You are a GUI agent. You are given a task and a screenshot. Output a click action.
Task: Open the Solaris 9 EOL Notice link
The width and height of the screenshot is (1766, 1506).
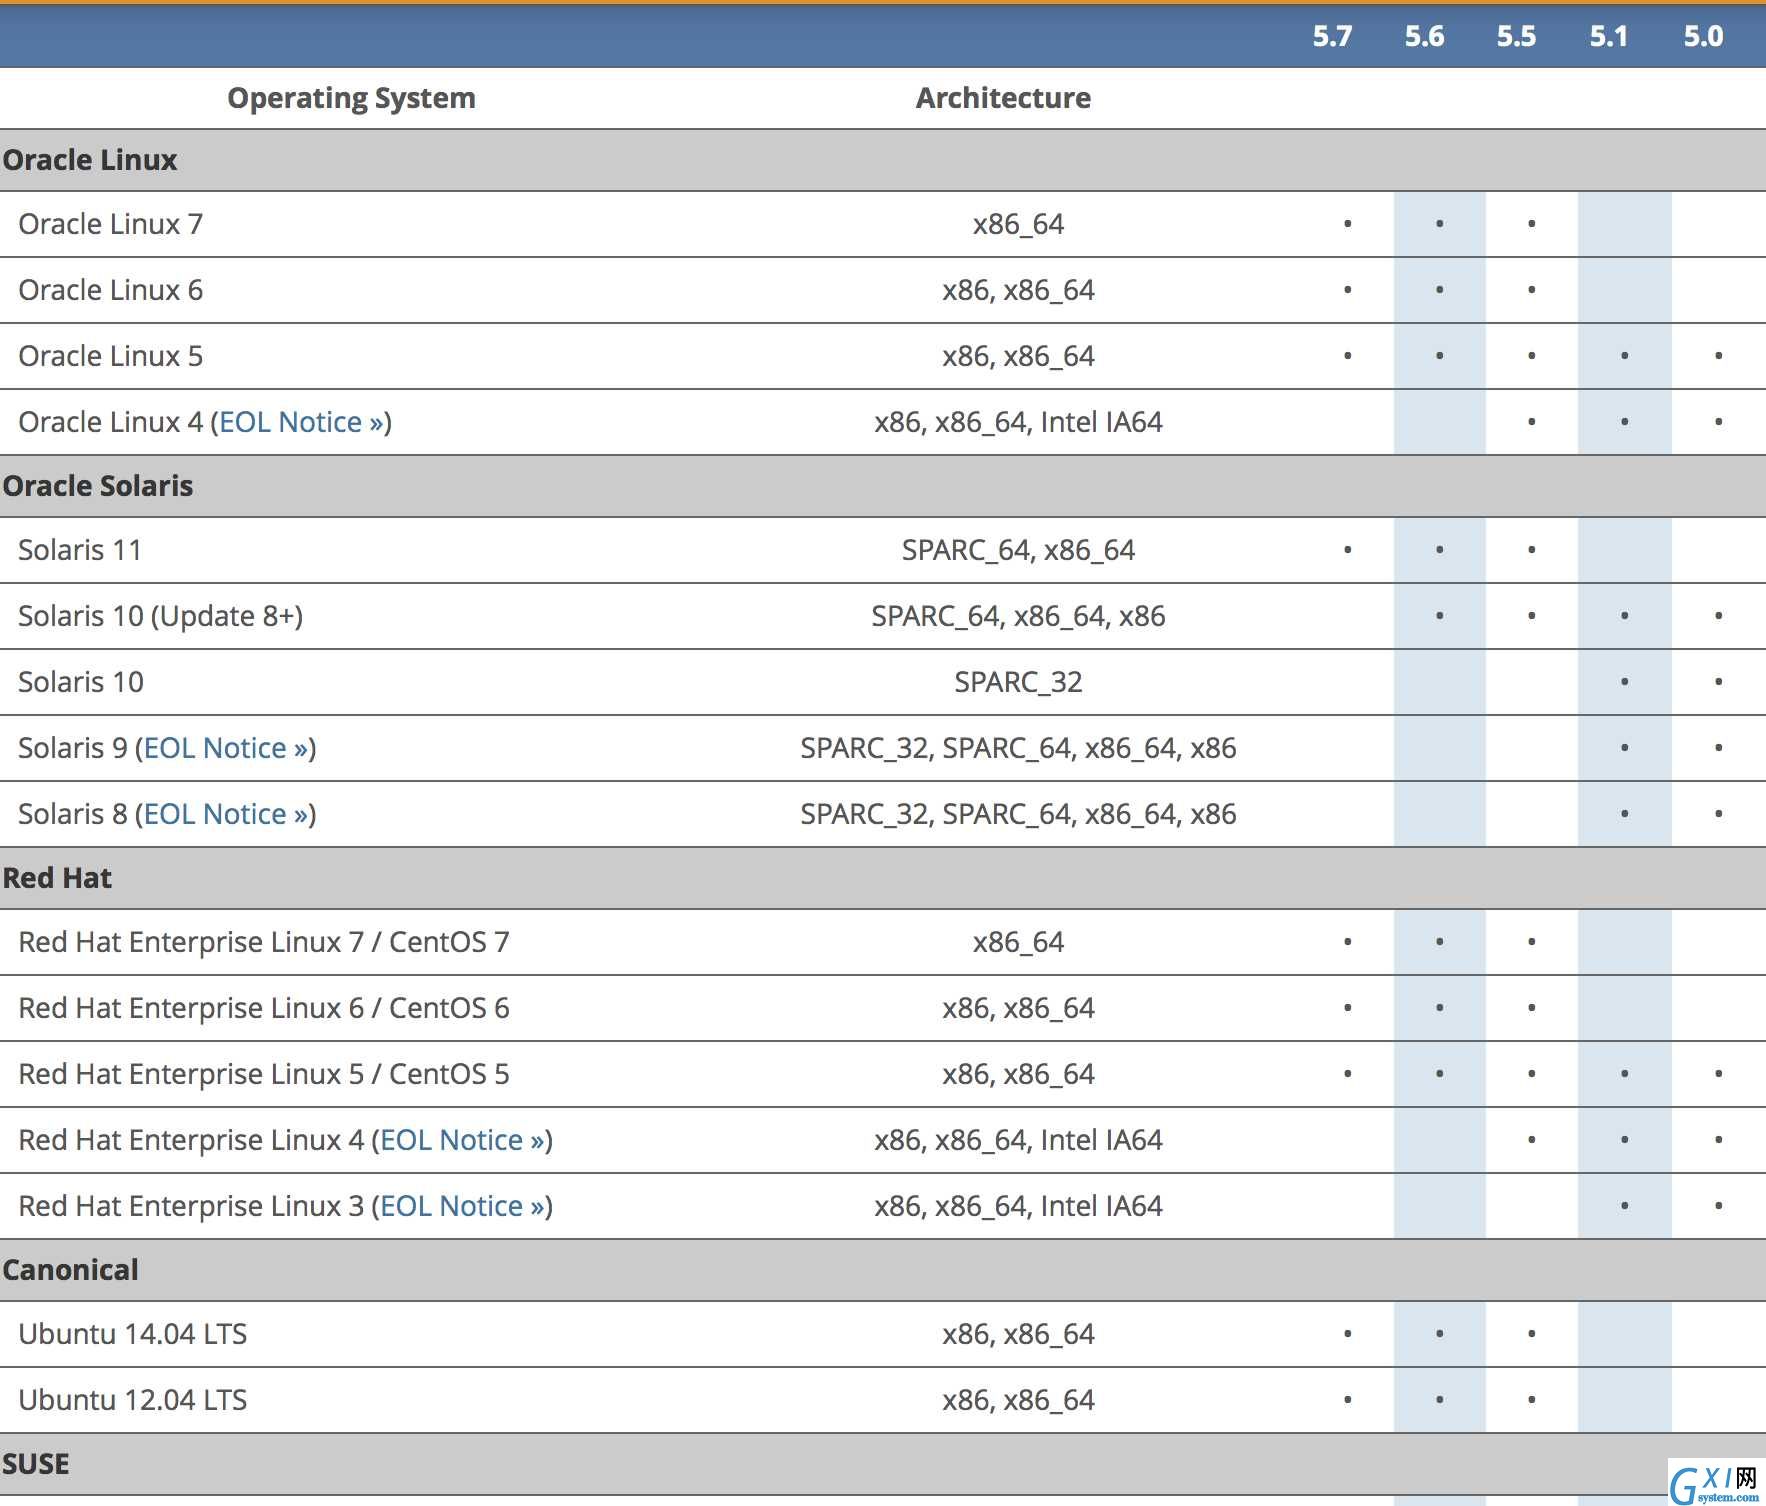tap(227, 748)
